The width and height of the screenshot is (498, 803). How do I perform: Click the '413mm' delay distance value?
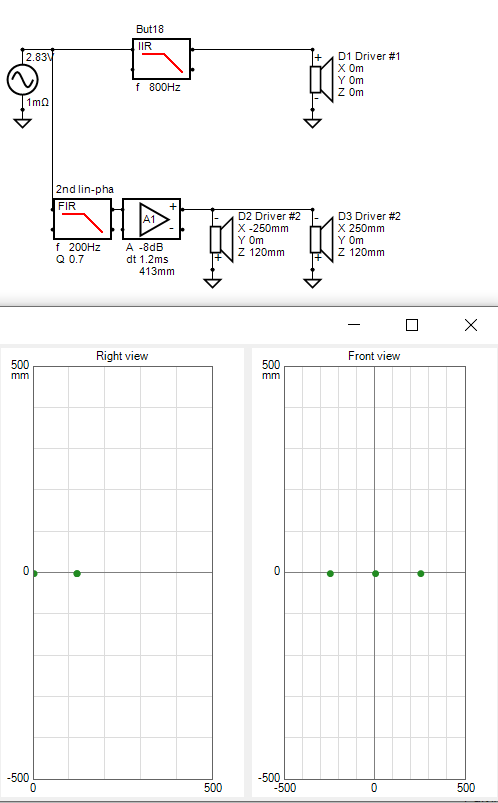coord(157,271)
